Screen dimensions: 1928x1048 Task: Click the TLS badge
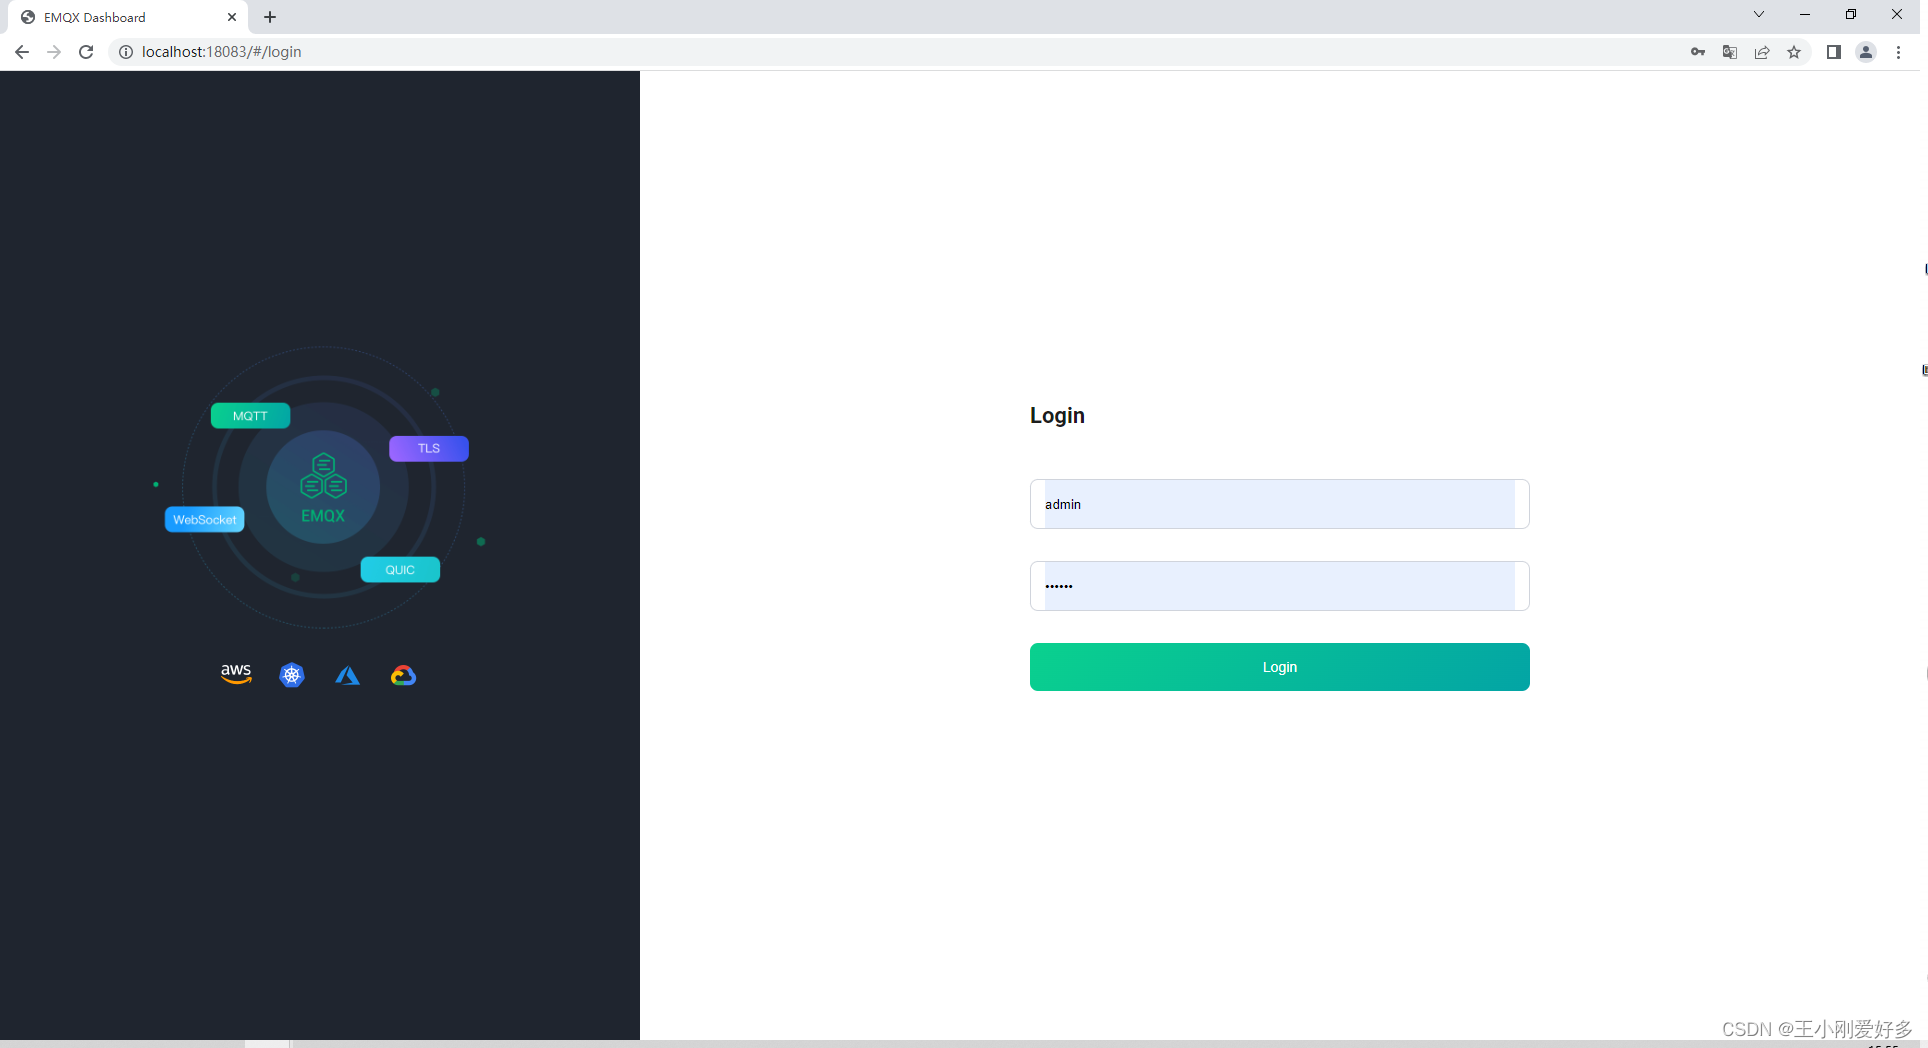tap(429, 449)
